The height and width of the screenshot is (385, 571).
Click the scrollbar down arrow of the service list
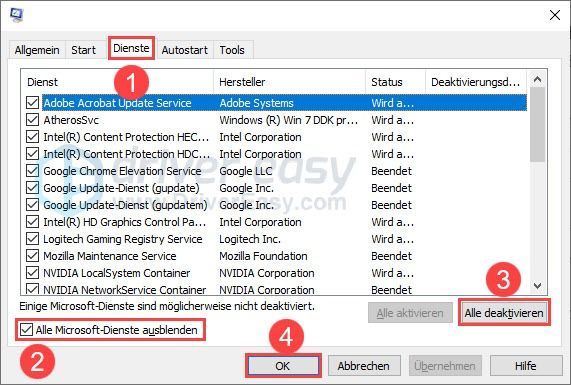(537, 286)
